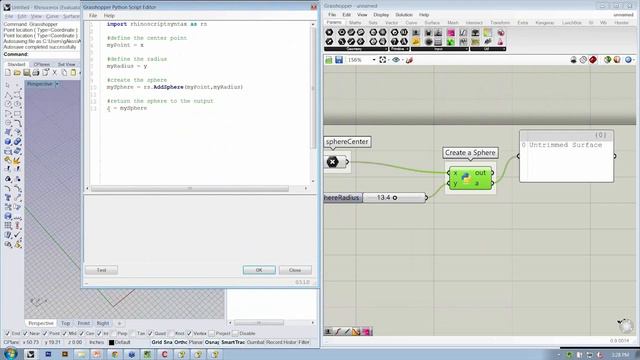
Task: Check the Disable osnap checkbox
Action: 235,333
